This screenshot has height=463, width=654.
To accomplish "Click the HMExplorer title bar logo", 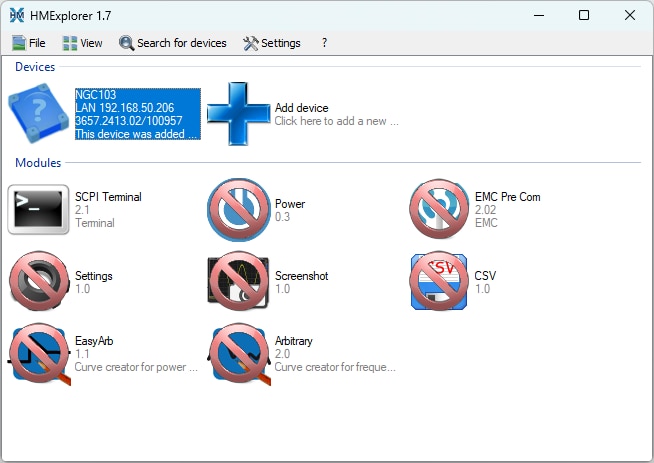I will (x=17, y=15).
